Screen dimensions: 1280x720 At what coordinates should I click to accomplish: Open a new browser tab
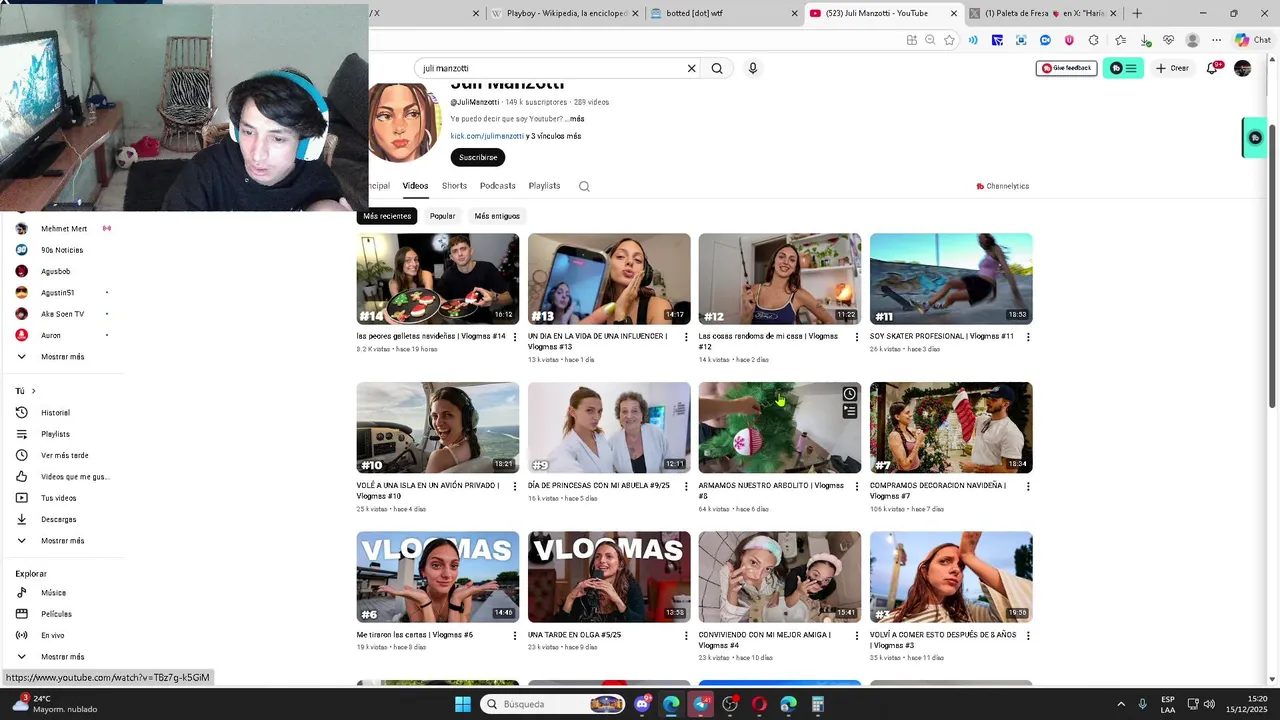(x=1137, y=13)
